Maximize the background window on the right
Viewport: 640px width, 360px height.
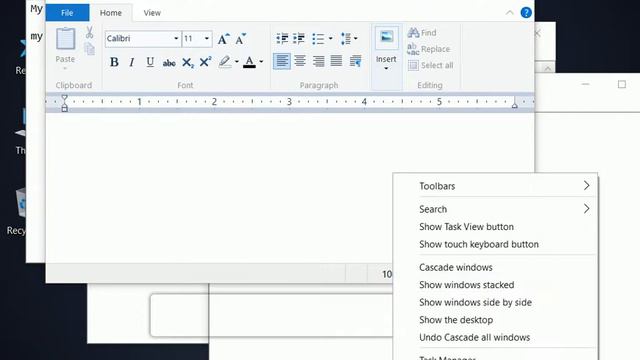pyautogui.click(x=622, y=84)
